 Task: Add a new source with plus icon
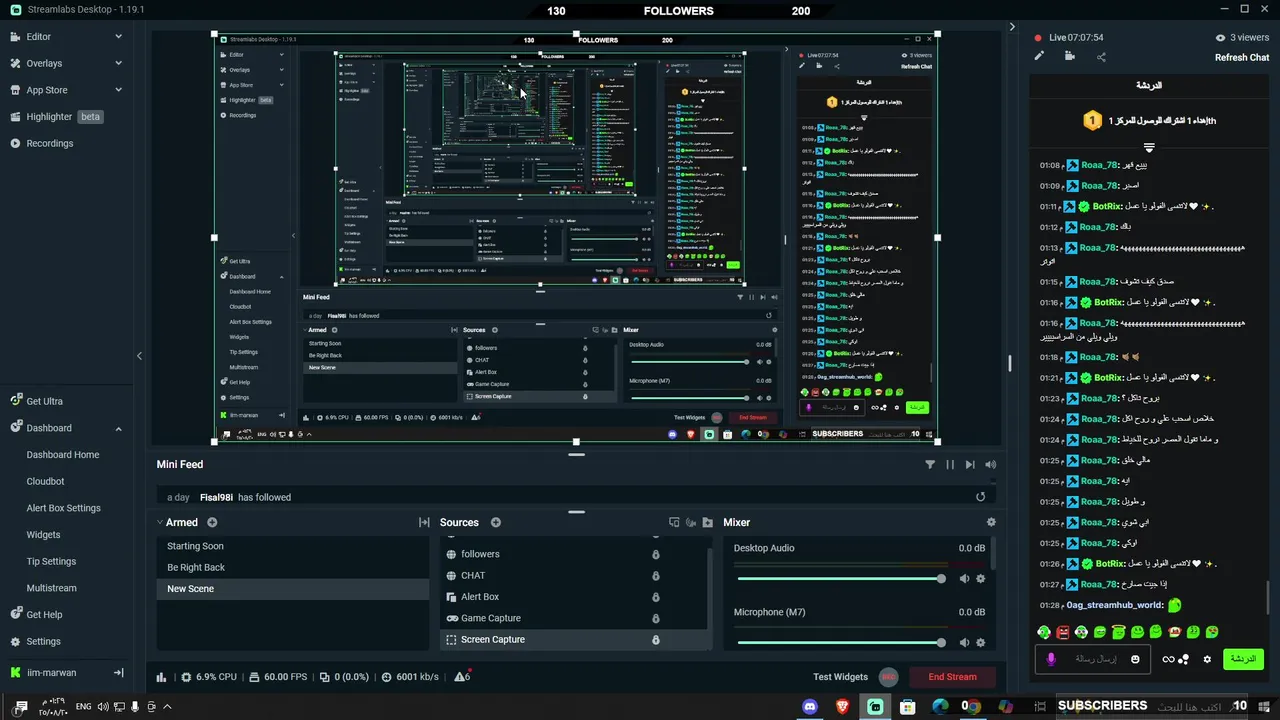coord(495,522)
